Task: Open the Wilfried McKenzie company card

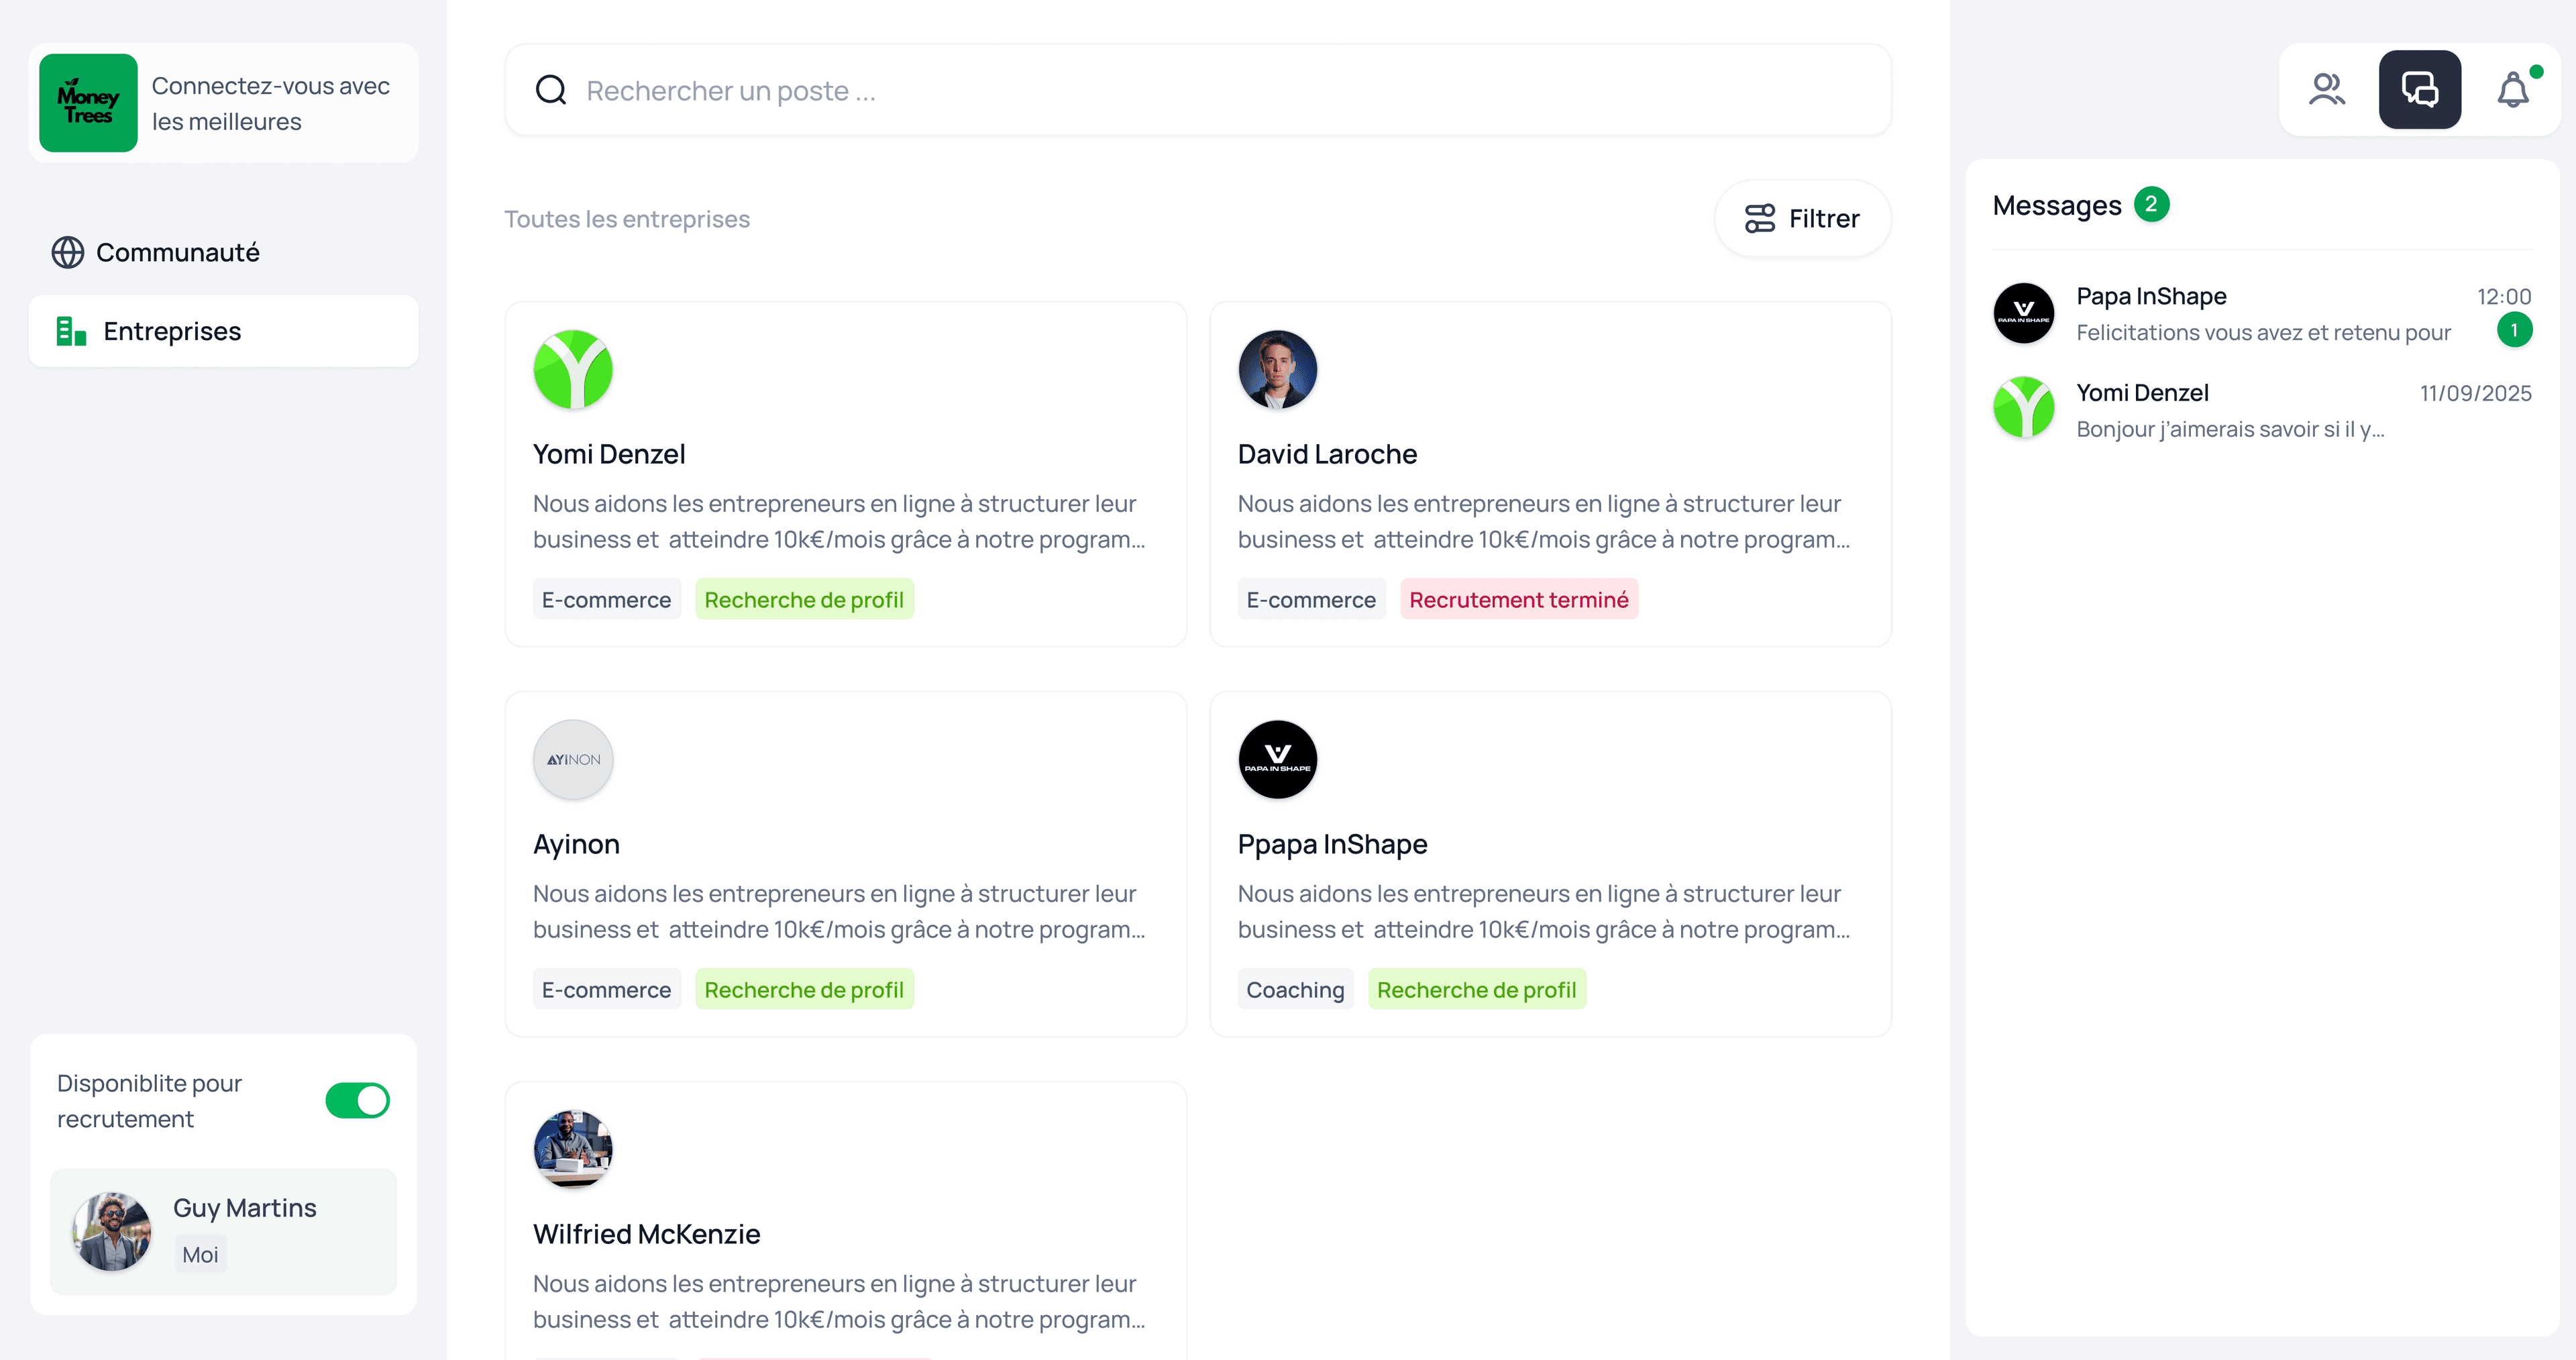Action: click(845, 1234)
